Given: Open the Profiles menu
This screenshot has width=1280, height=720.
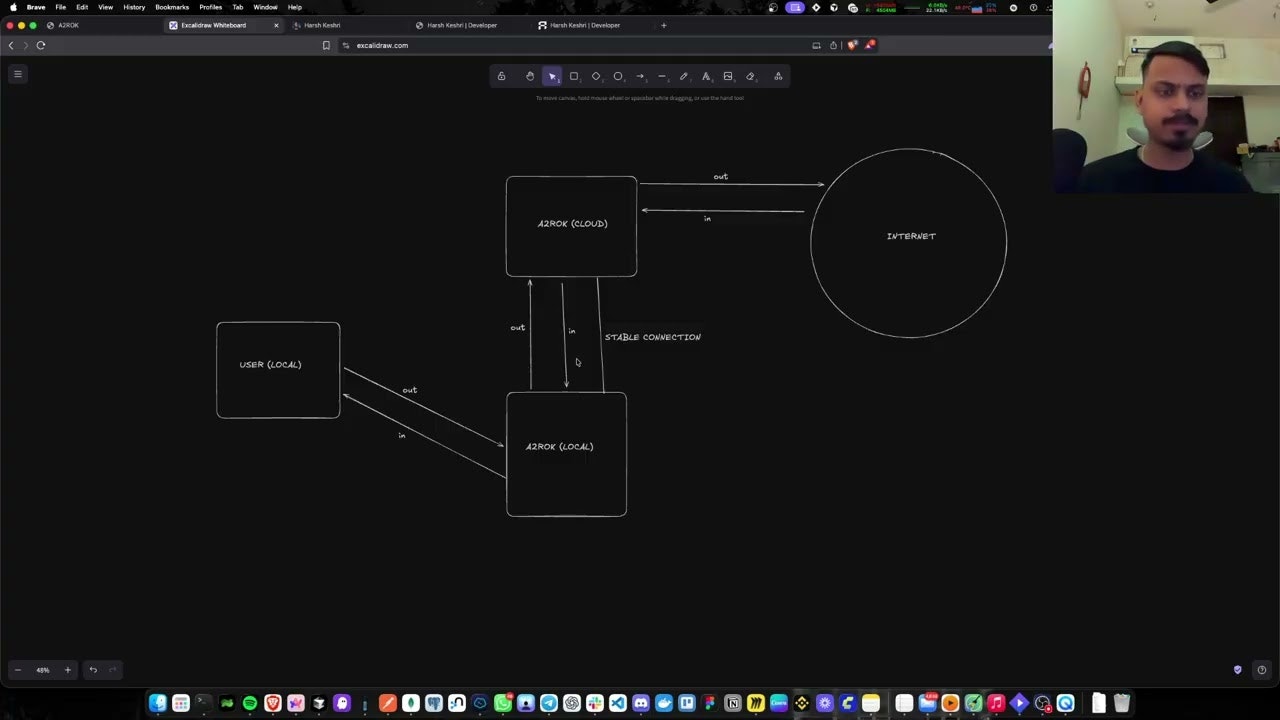Looking at the screenshot, I should pyautogui.click(x=210, y=7).
